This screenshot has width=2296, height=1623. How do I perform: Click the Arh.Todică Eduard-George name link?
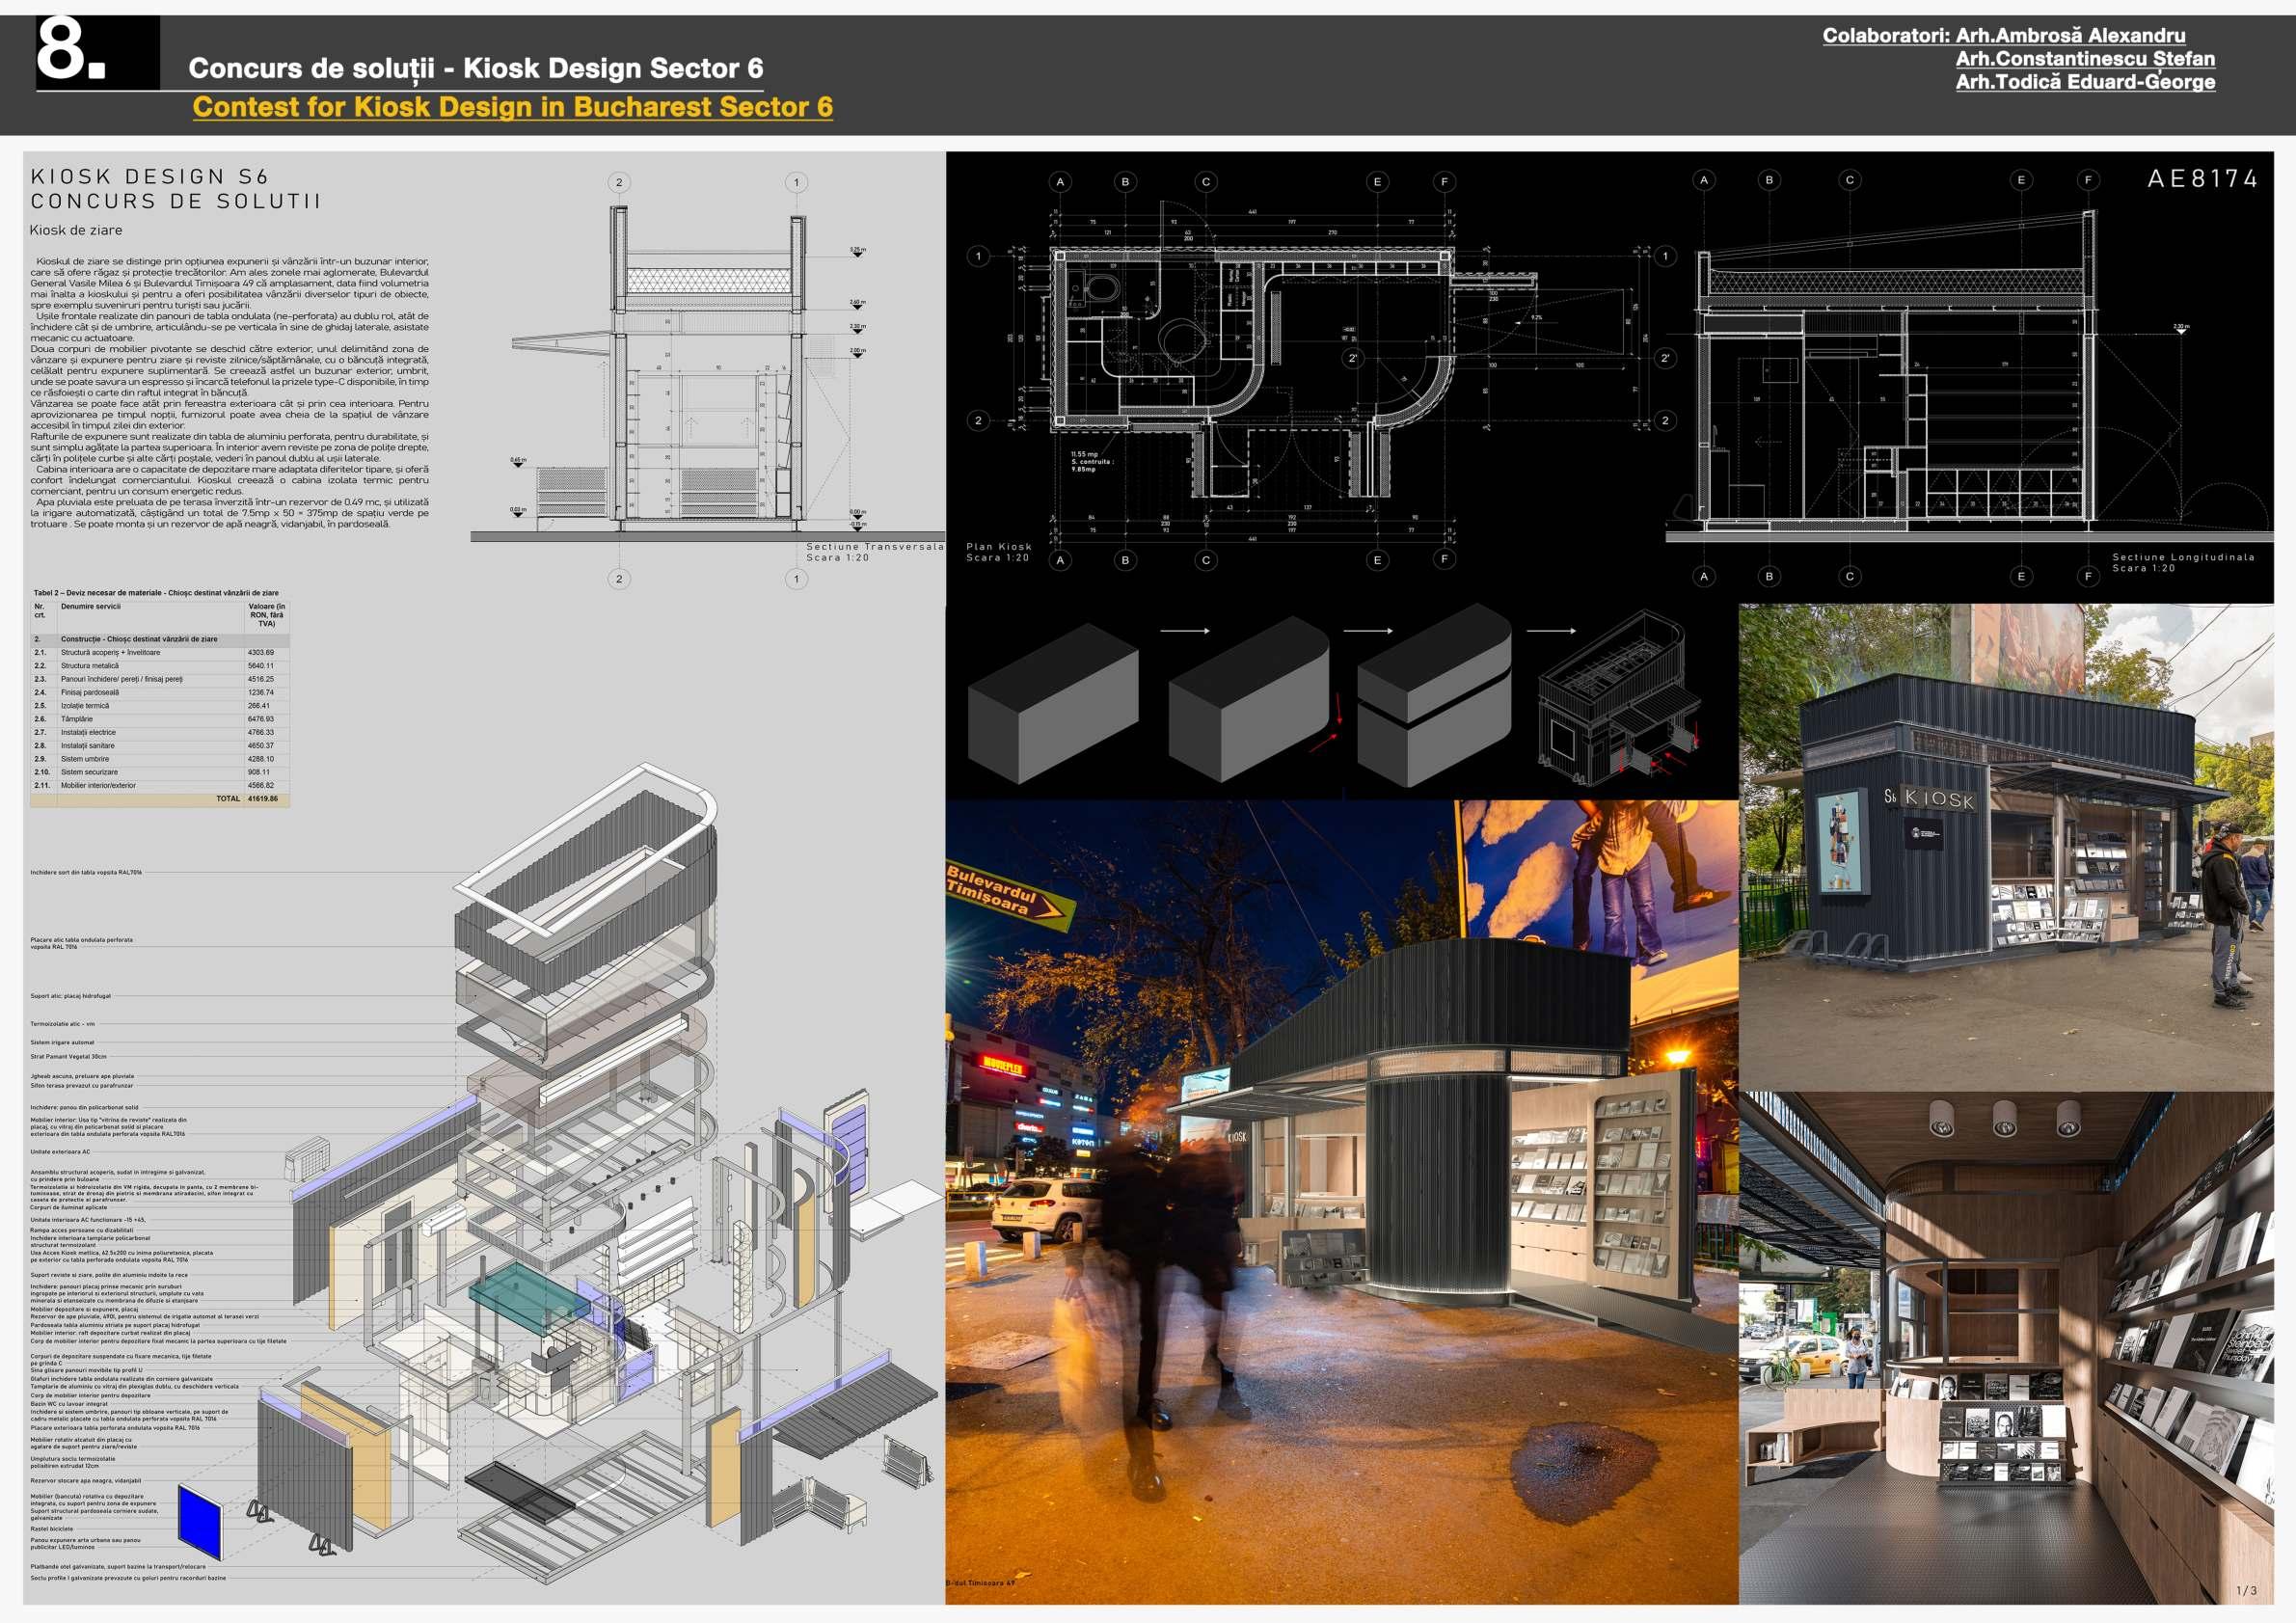click(x=2085, y=82)
